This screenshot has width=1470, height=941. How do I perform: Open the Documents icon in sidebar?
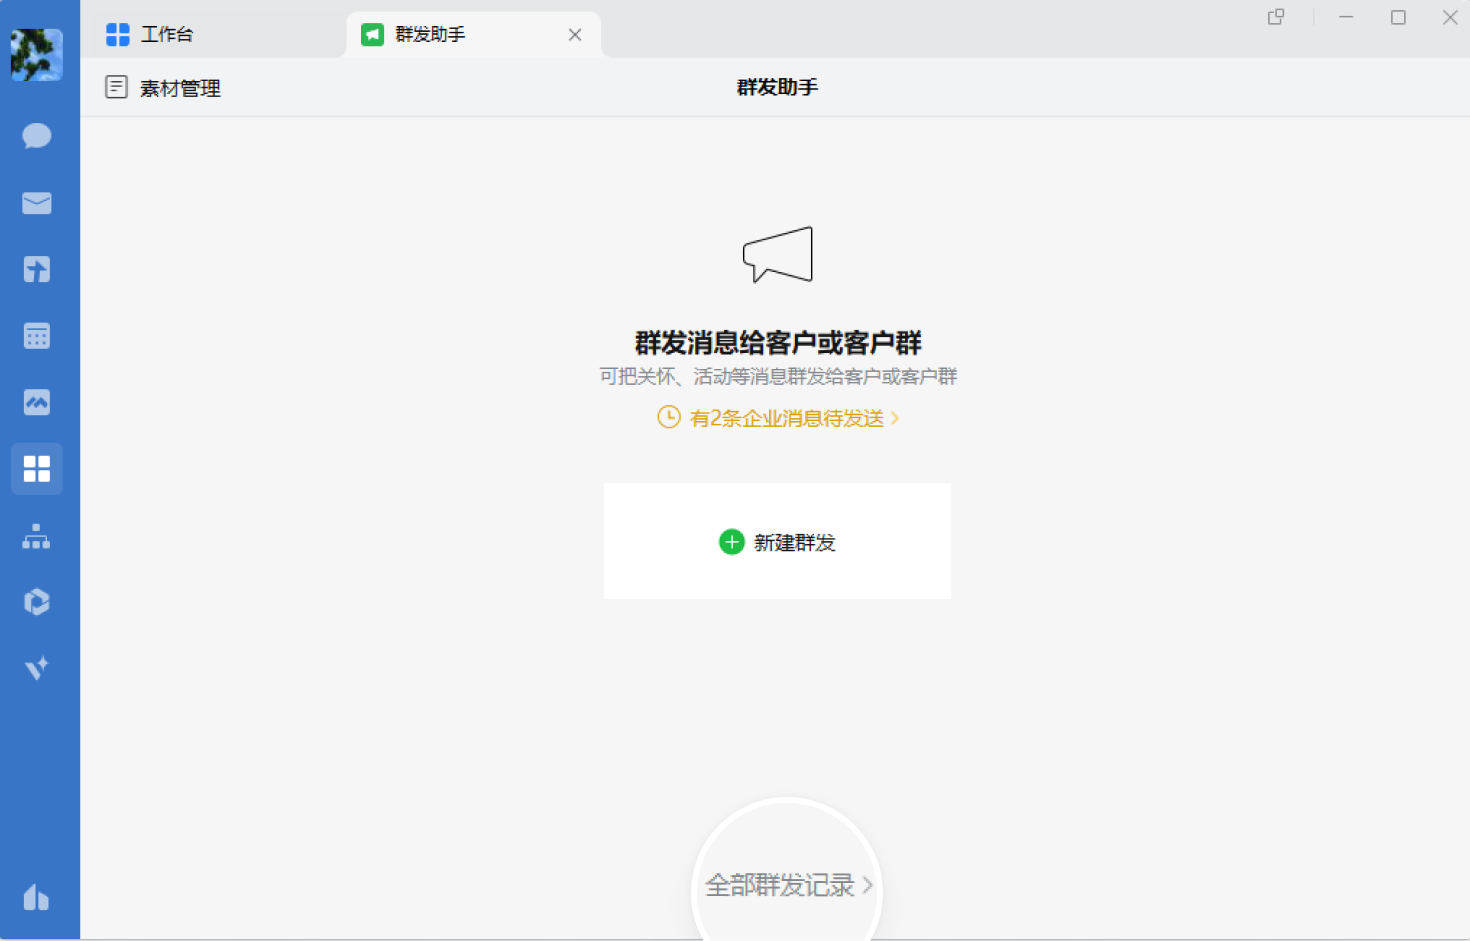(x=37, y=269)
